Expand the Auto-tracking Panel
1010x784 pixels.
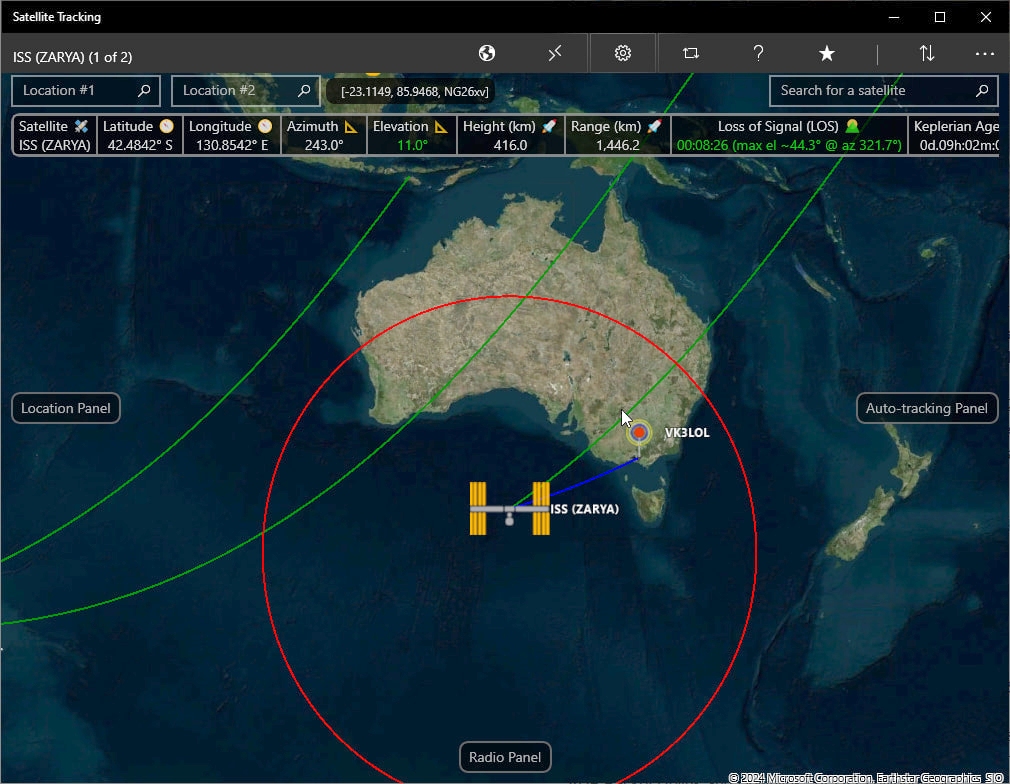[x=927, y=408]
